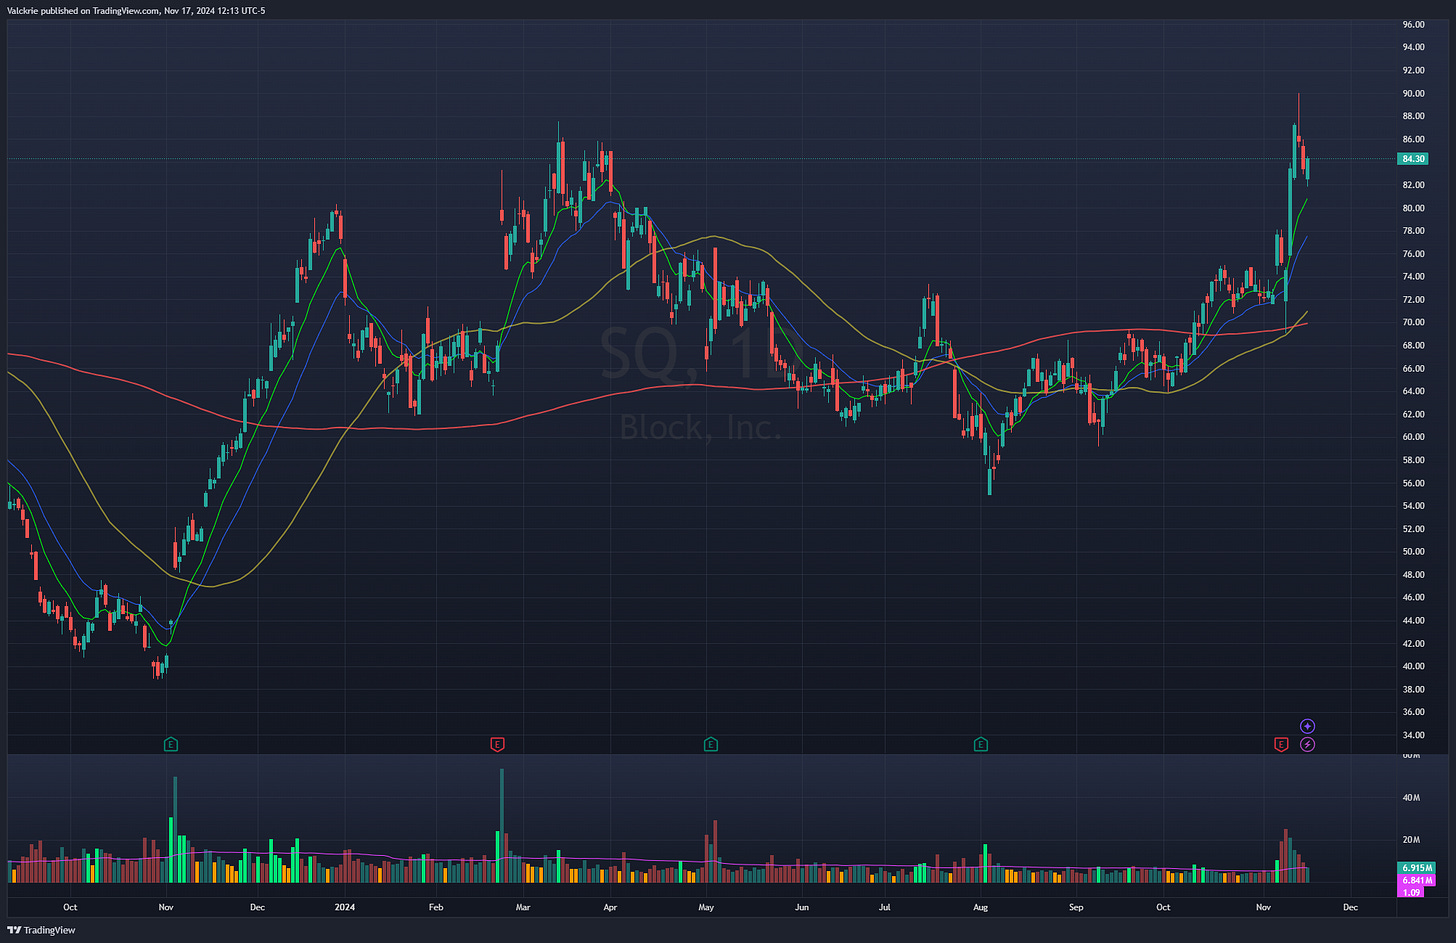
Task: Click the 60.00 price axis label
Action: [1413, 437]
